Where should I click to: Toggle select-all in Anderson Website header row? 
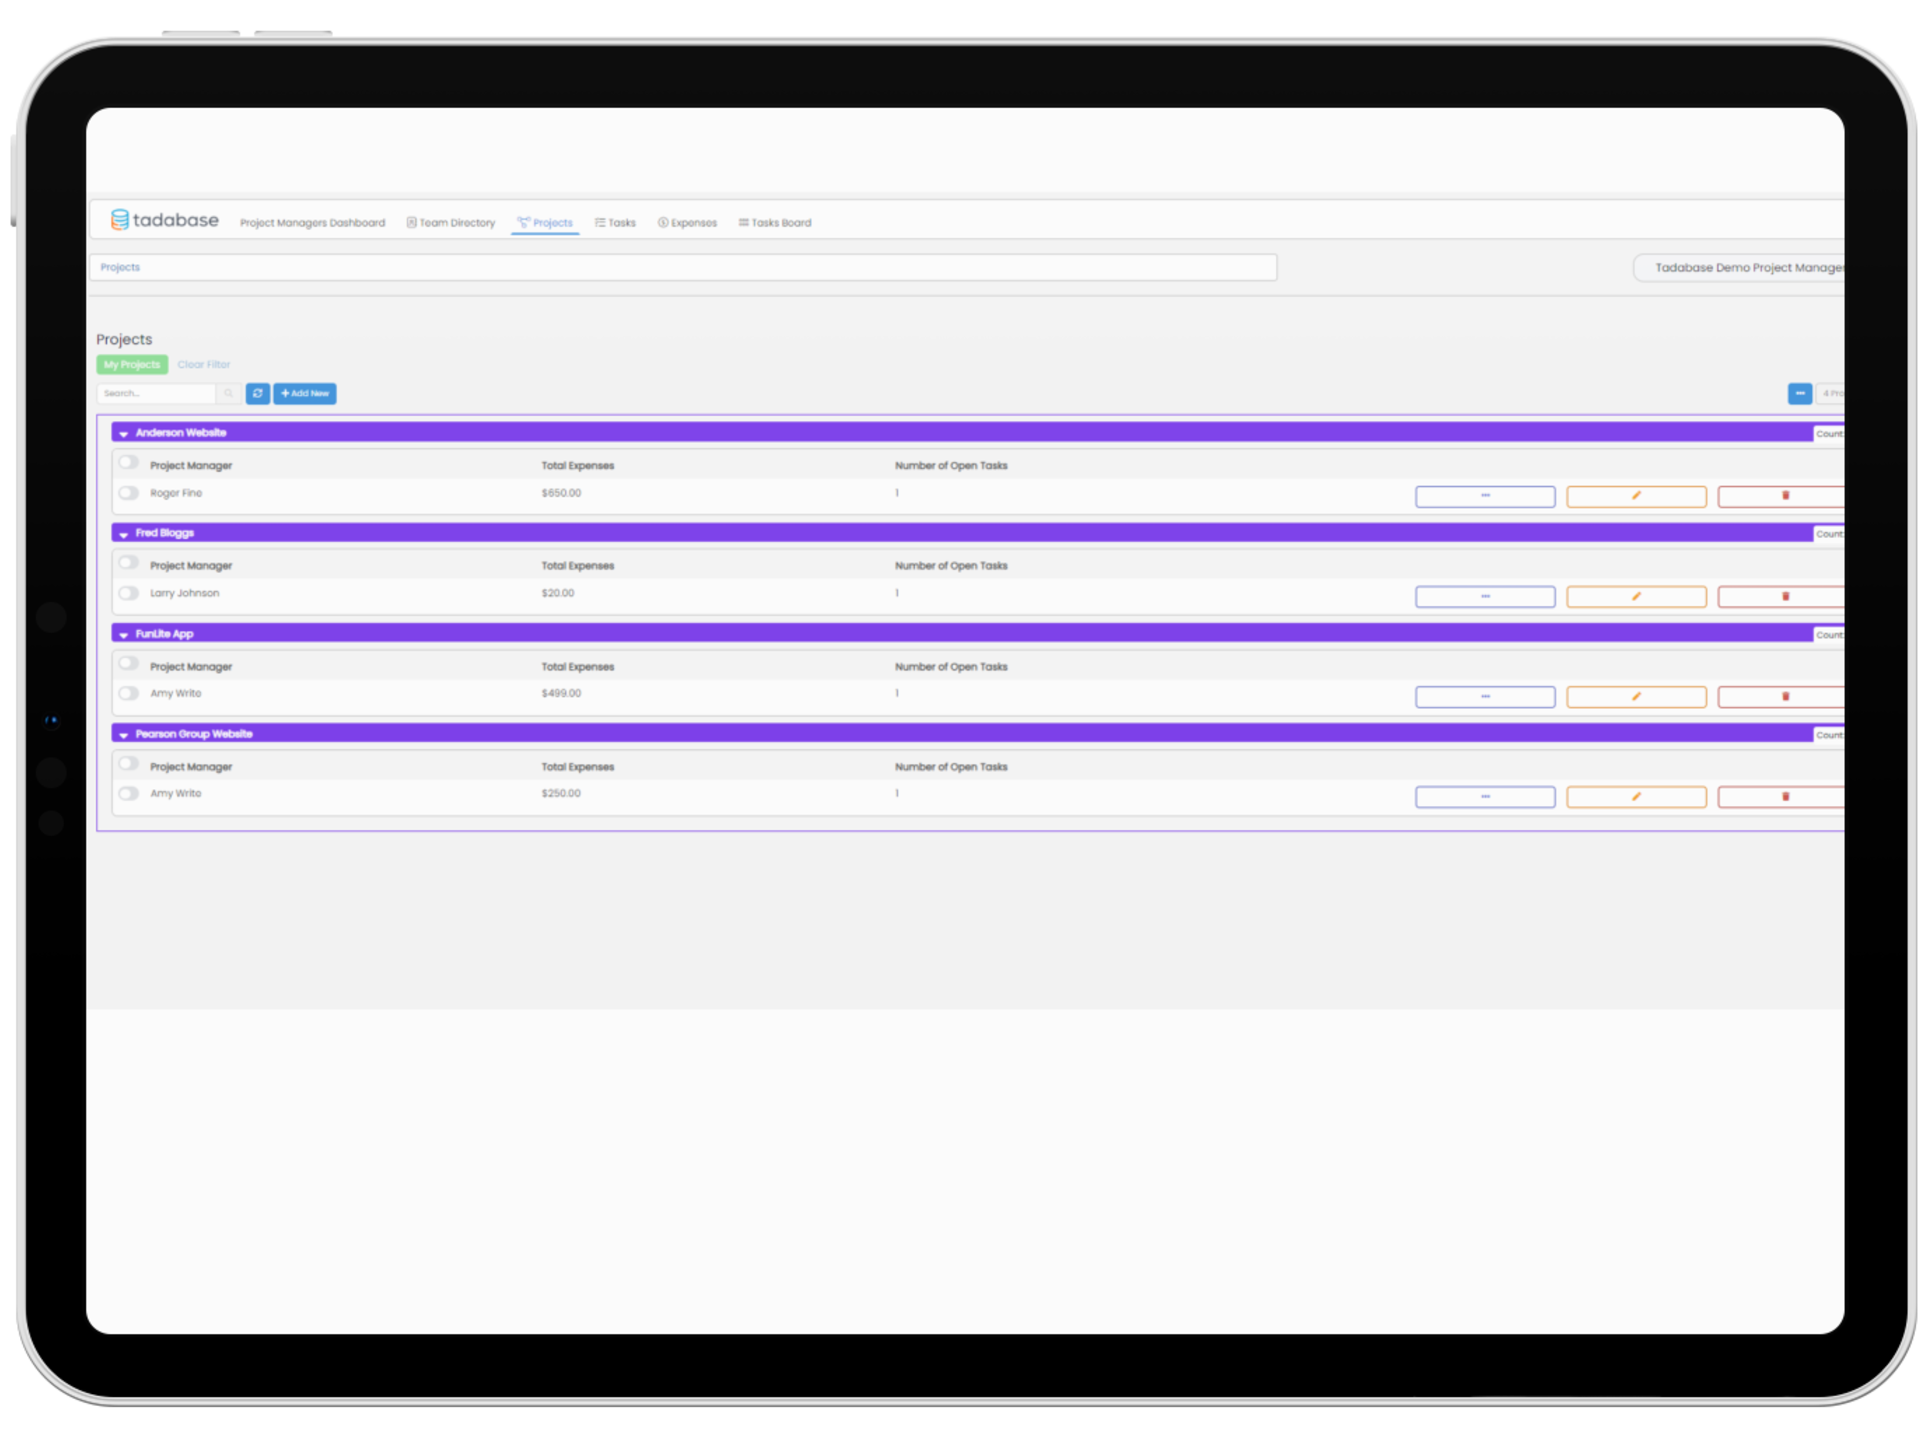pos(128,463)
